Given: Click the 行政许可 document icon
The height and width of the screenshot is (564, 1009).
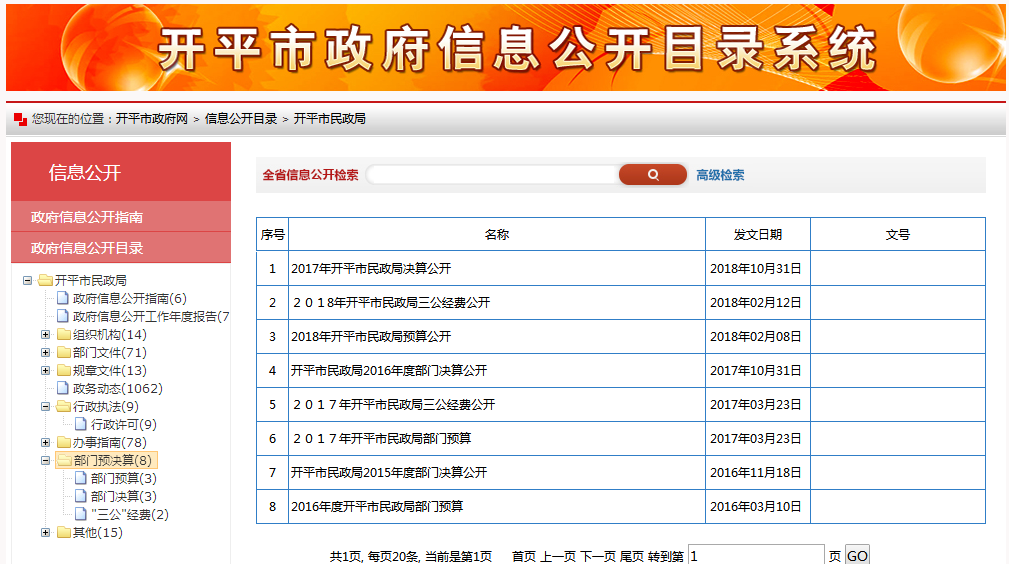Looking at the screenshot, I should (81, 425).
